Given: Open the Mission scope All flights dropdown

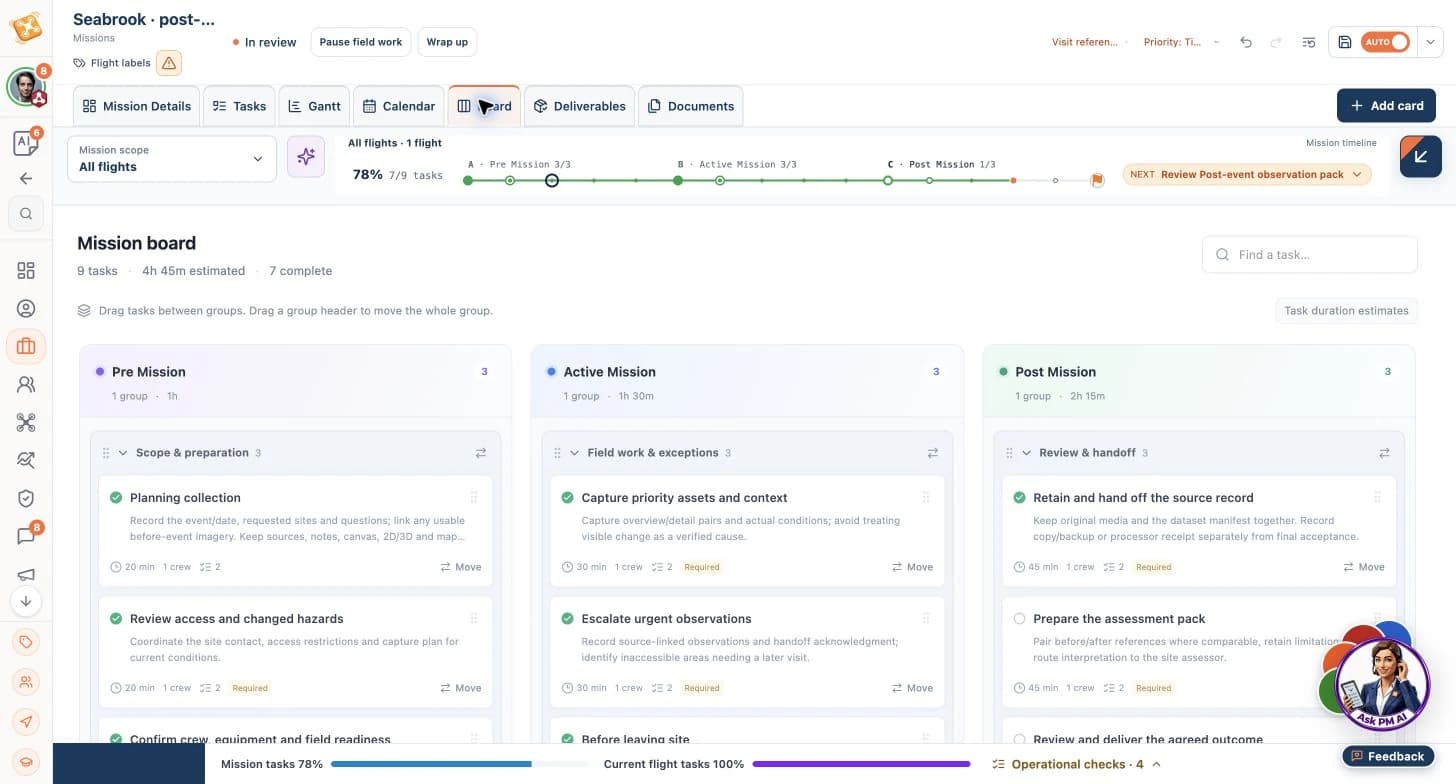Looking at the screenshot, I should pos(172,159).
